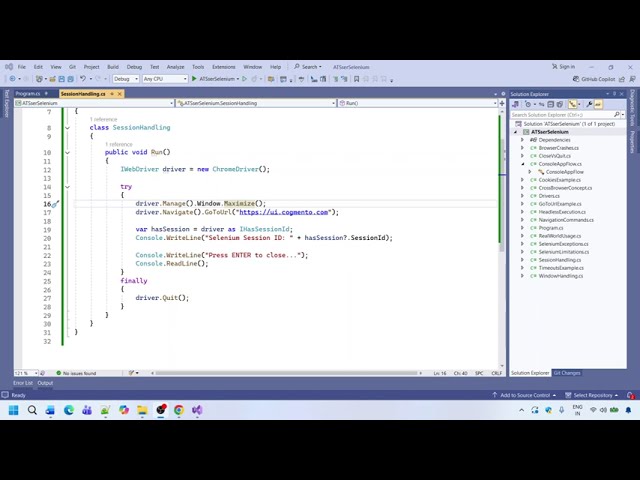The image size is (640, 480).
Task: Click the split-editor icon above the vertical scrollbar
Action: [502, 103]
